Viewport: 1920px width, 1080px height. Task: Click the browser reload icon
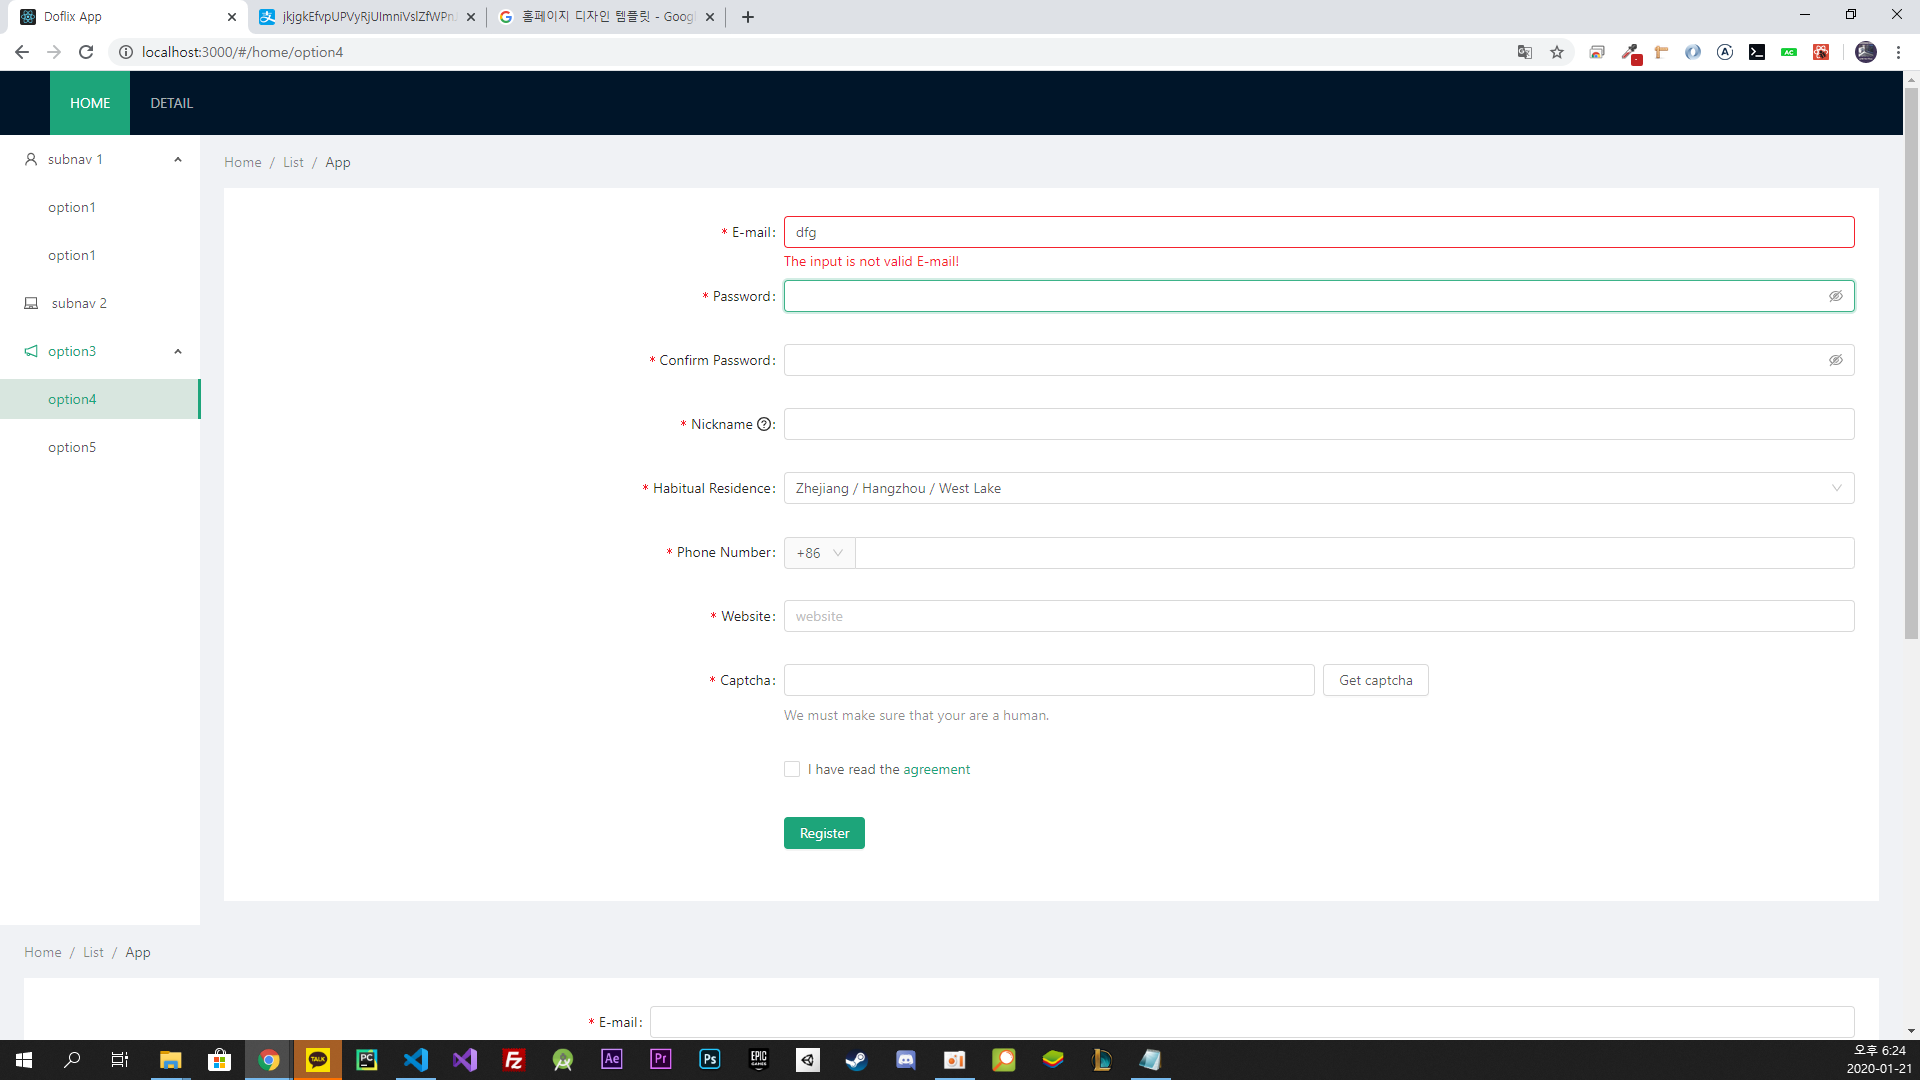[86, 52]
